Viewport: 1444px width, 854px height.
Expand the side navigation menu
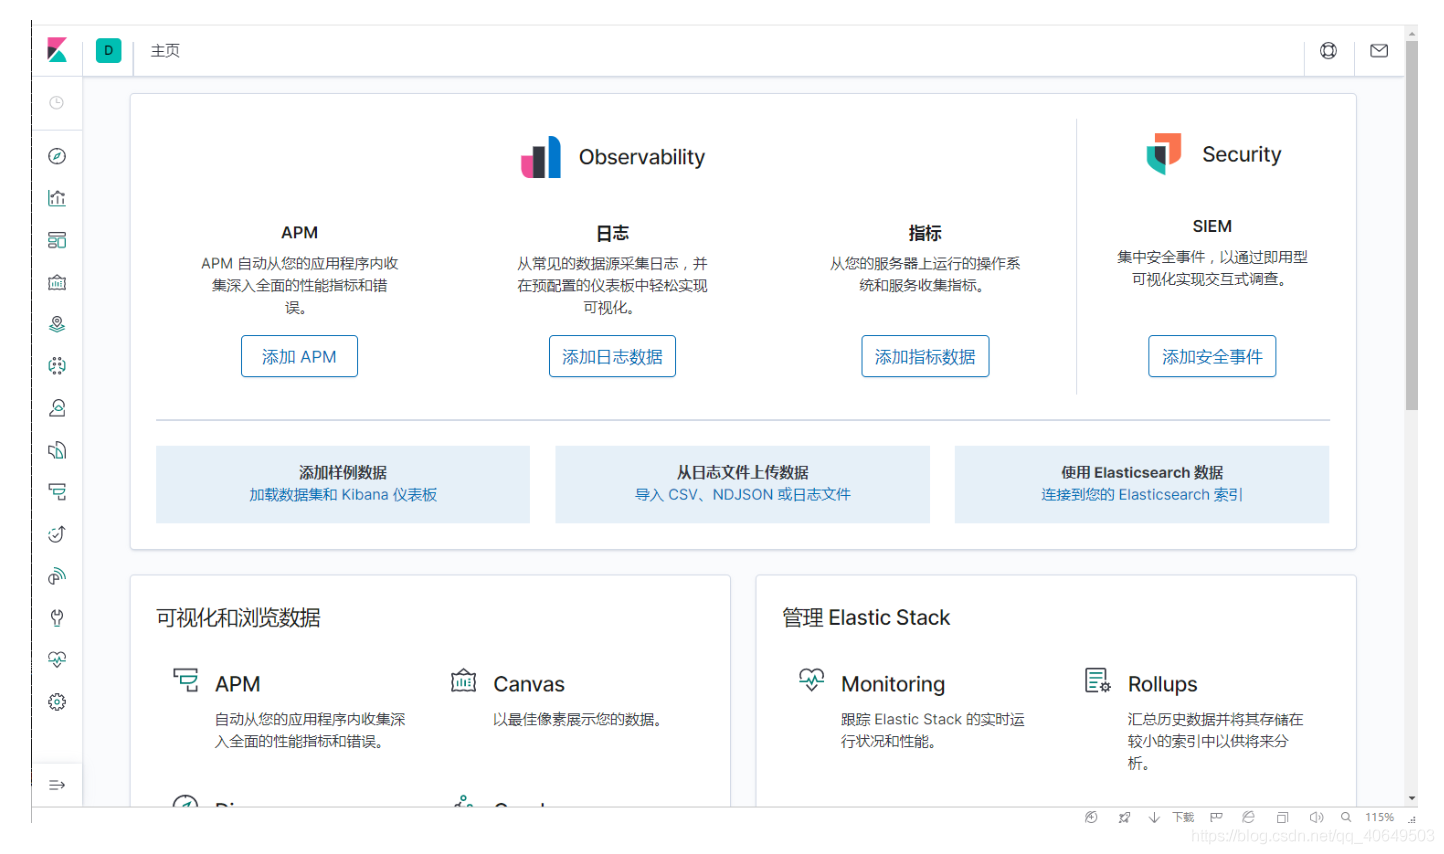[x=57, y=785]
